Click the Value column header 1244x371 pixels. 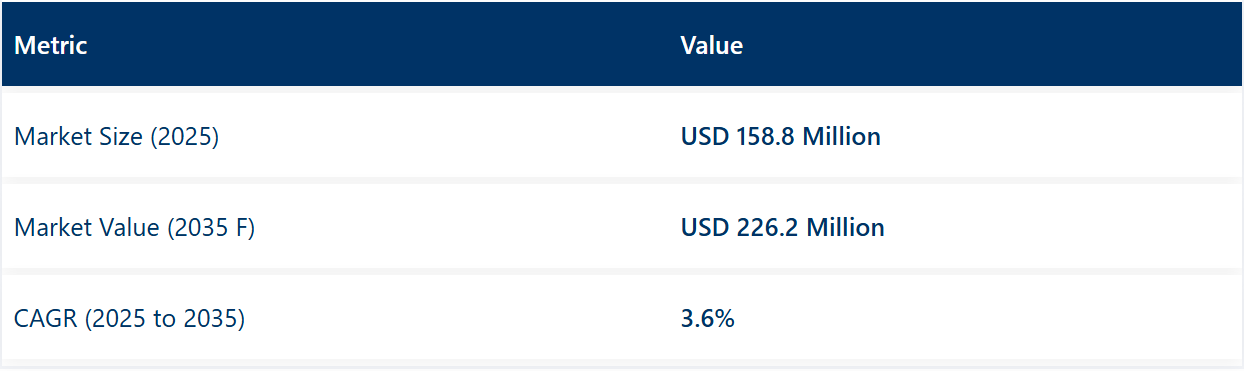coord(712,45)
